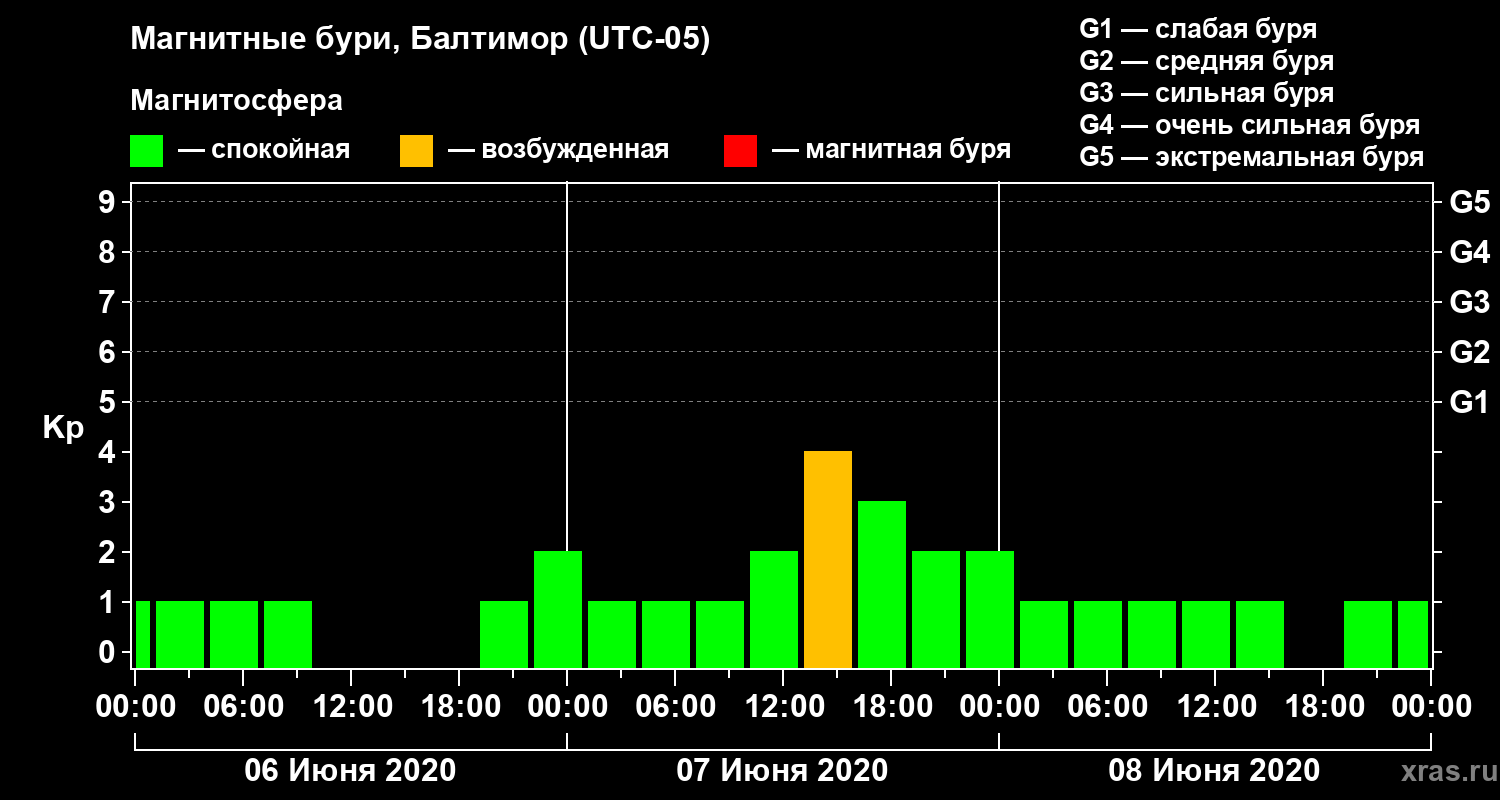1500x800 pixels.
Task: Click the '06:00' time label for 06 Июня
Action: pos(244,706)
